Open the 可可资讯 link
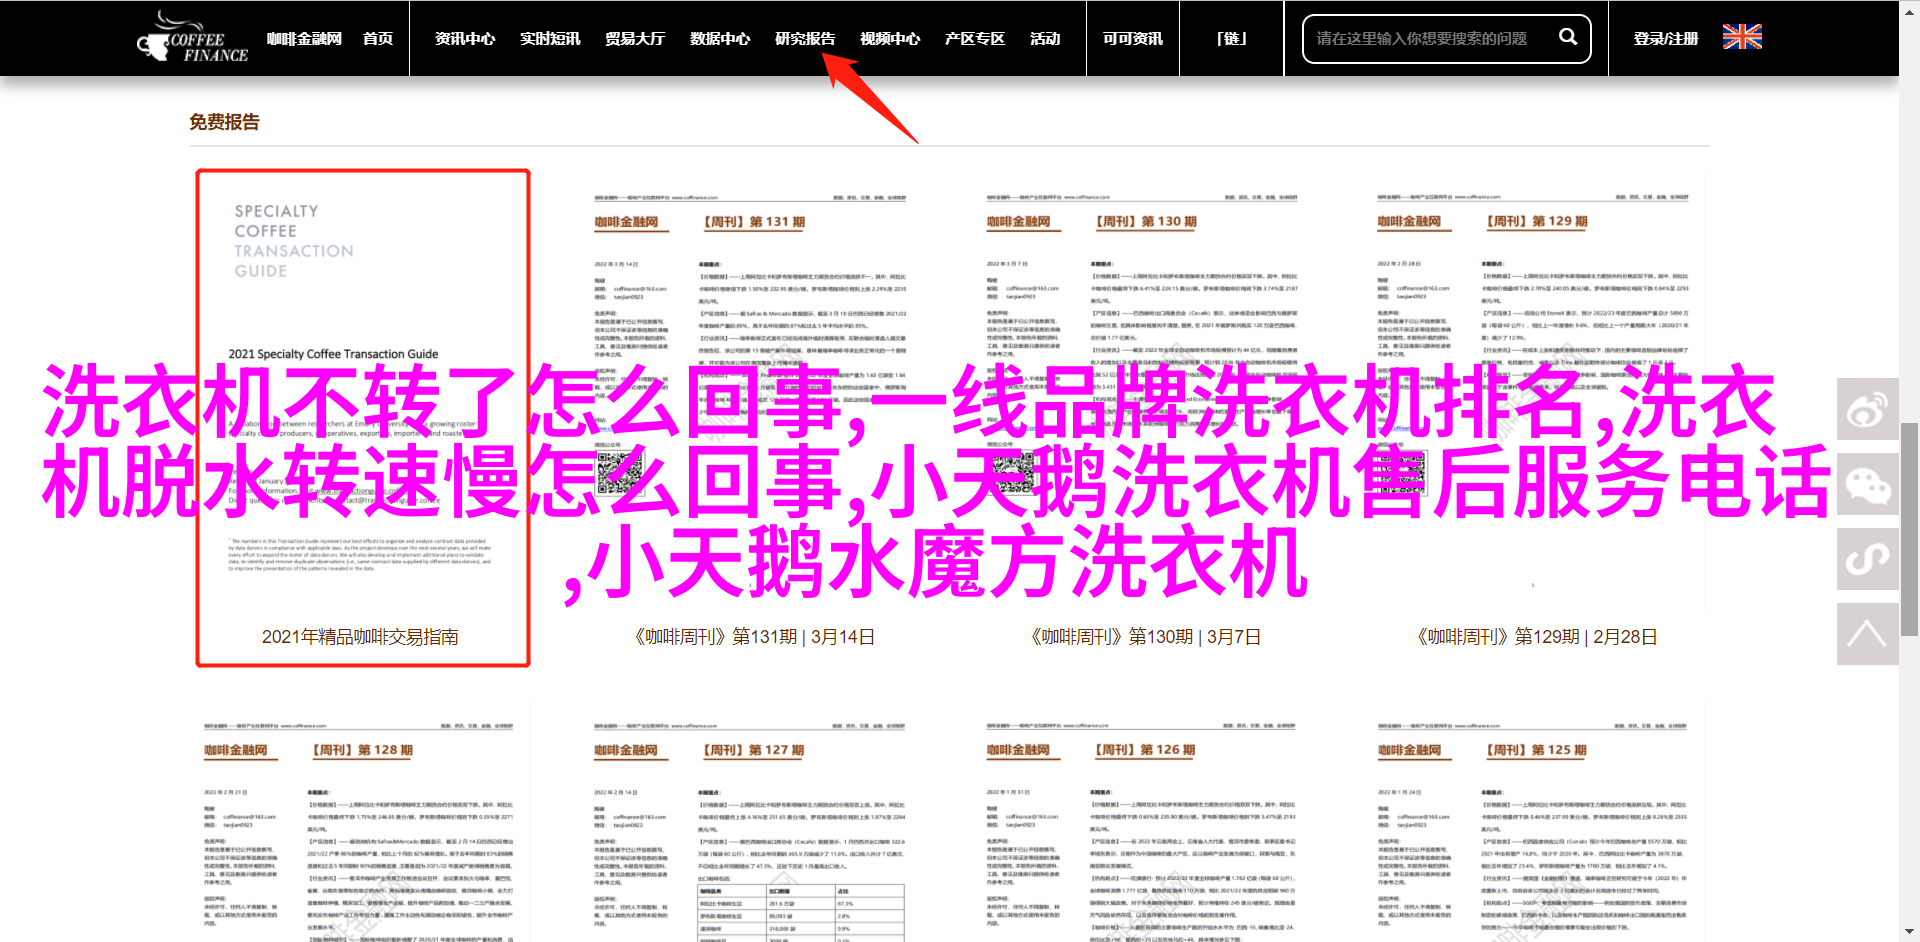 [x=1133, y=39]
